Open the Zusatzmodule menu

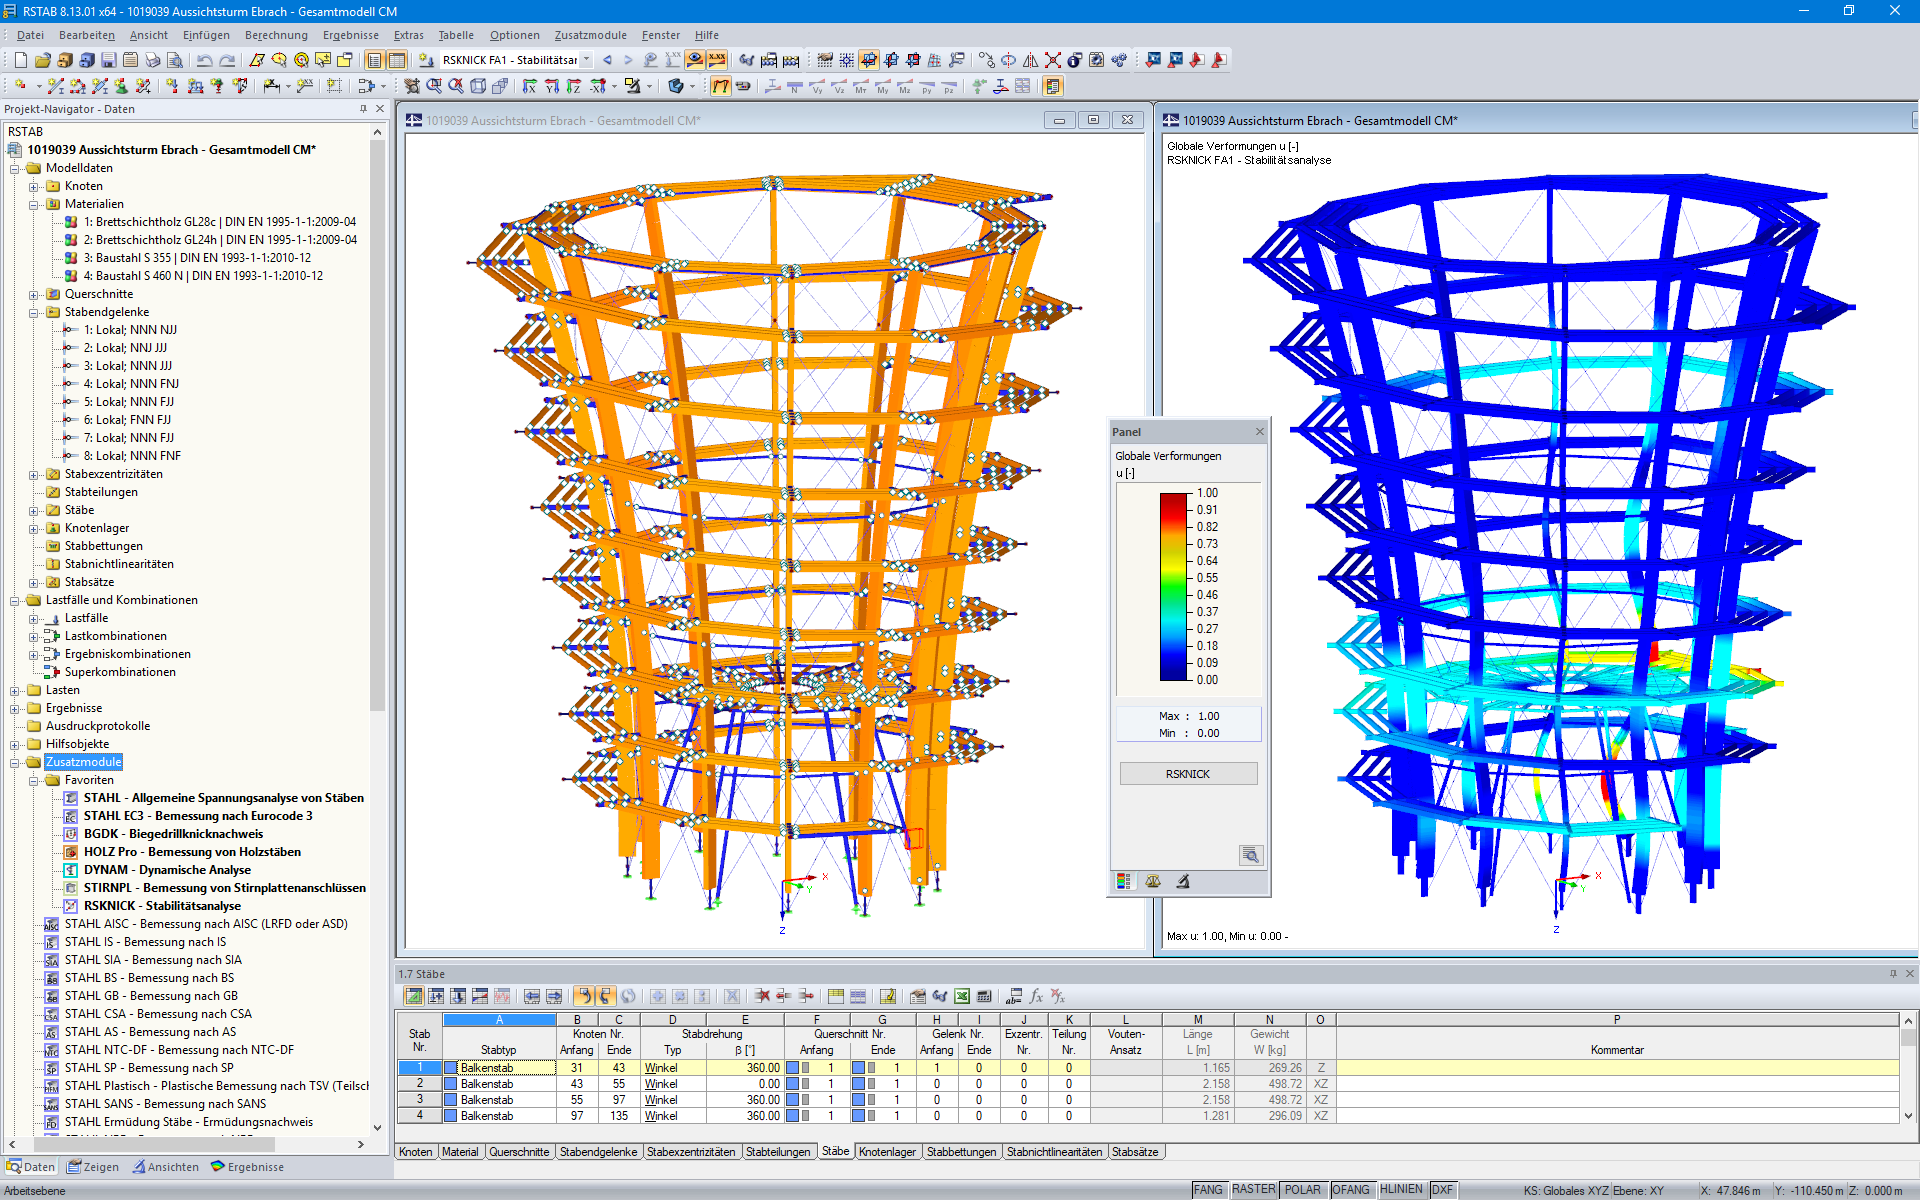click(590, 35)
